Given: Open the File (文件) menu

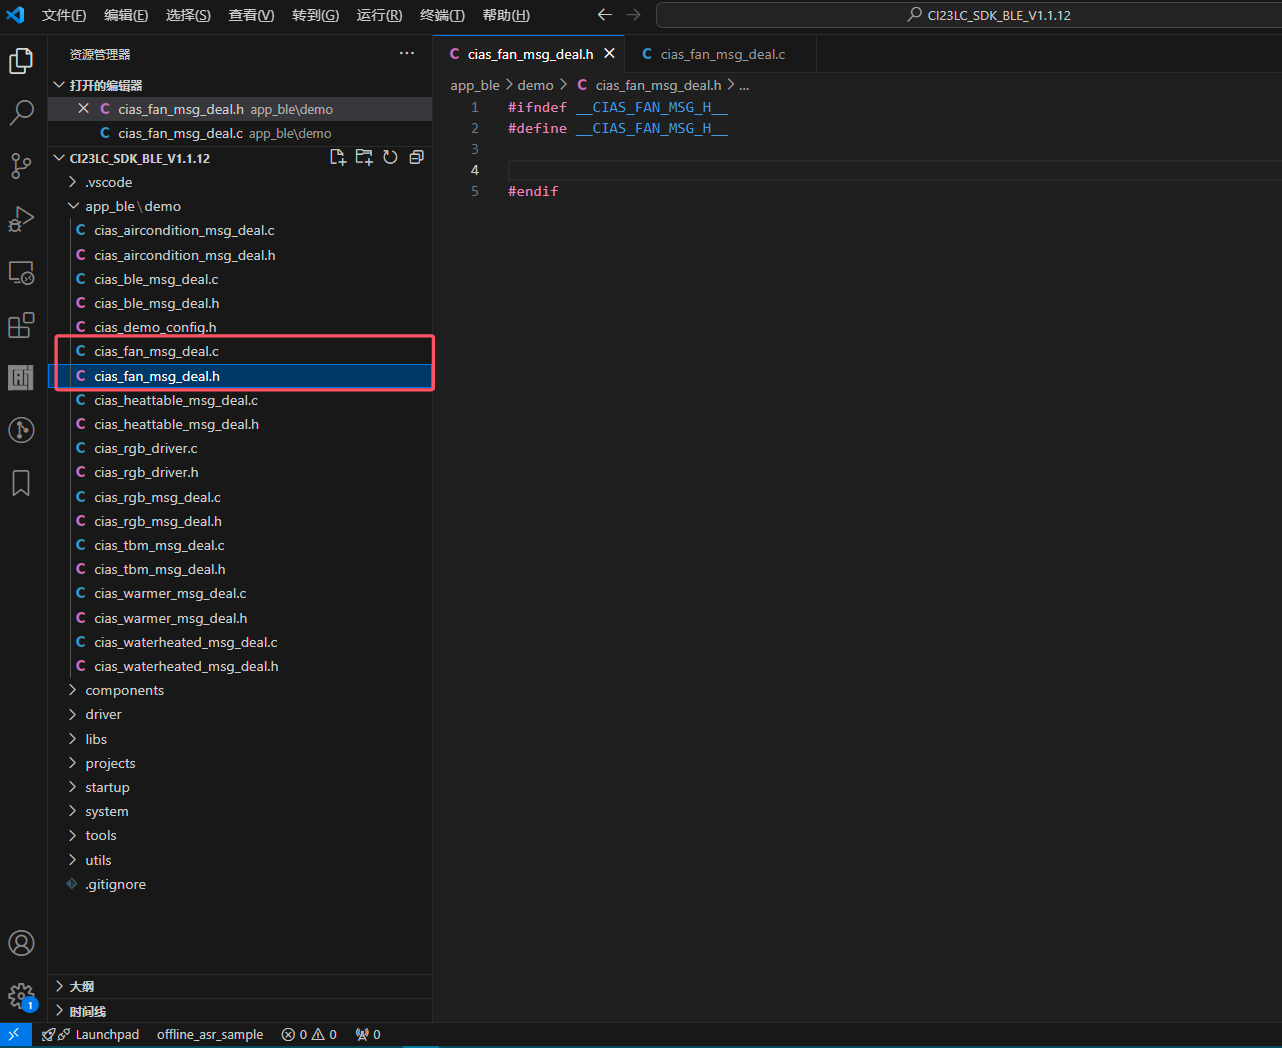Looking at the screenshot, I should (x=64, y=15).
